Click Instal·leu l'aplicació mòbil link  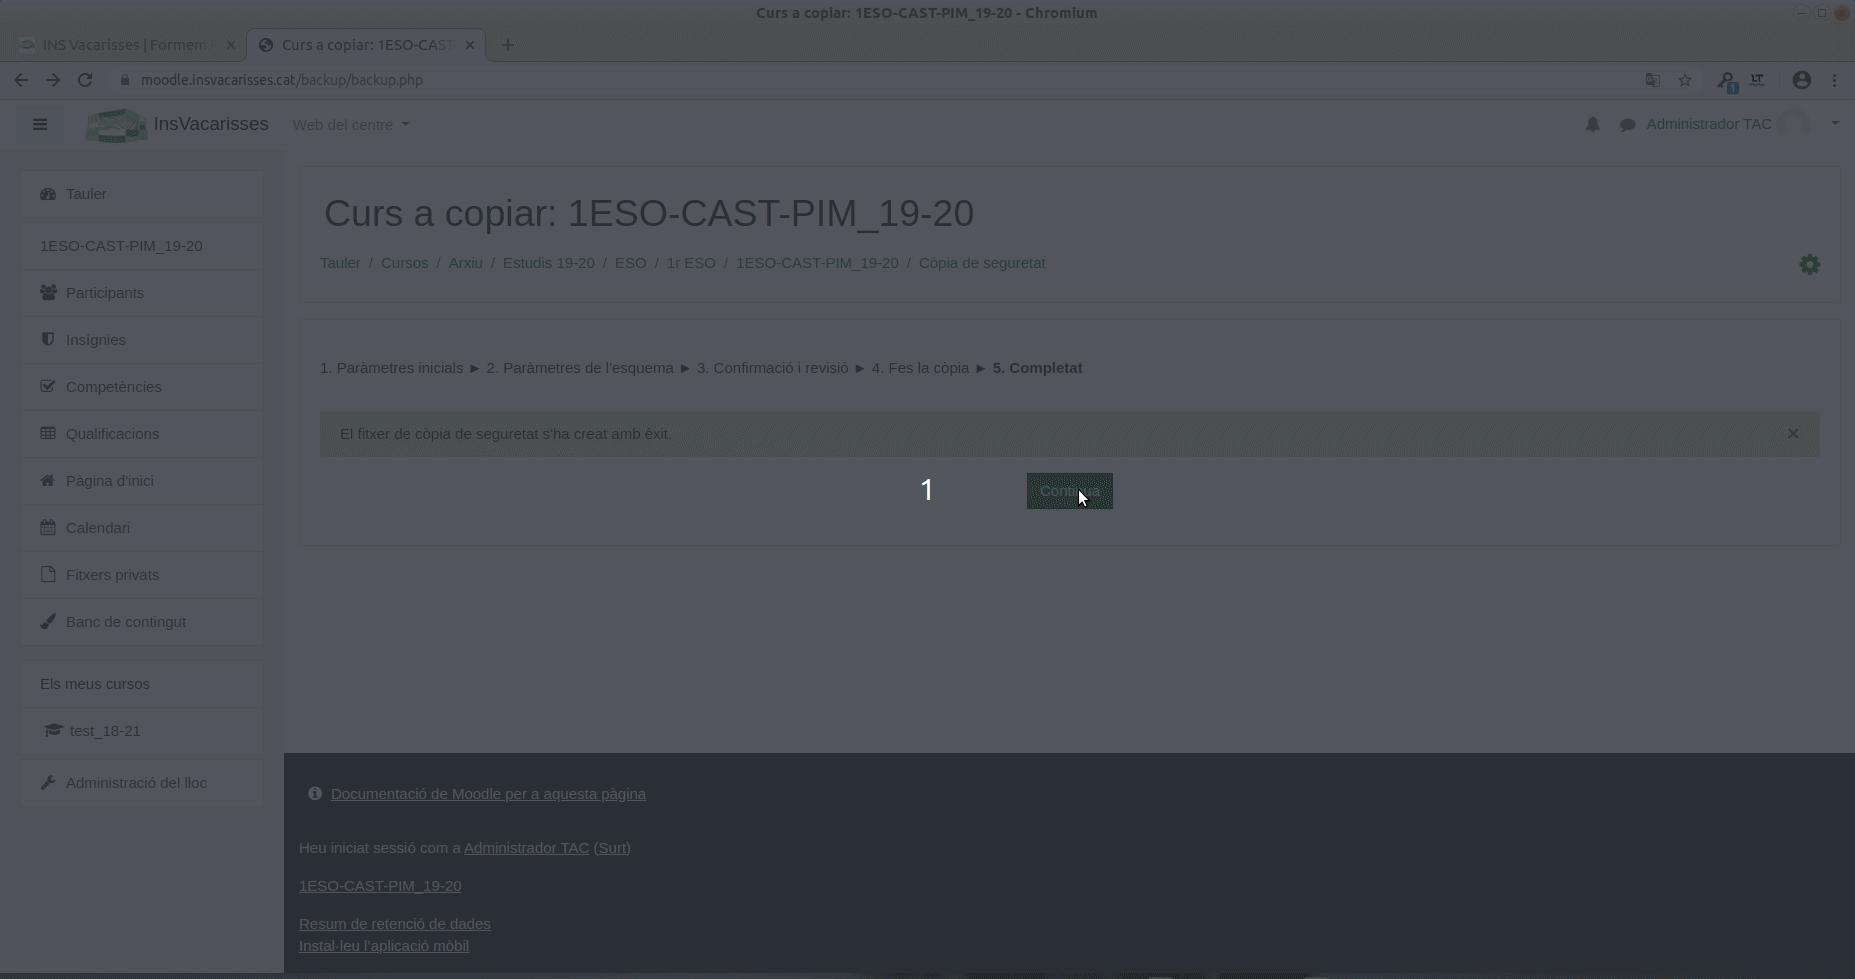tap(383, 946)
